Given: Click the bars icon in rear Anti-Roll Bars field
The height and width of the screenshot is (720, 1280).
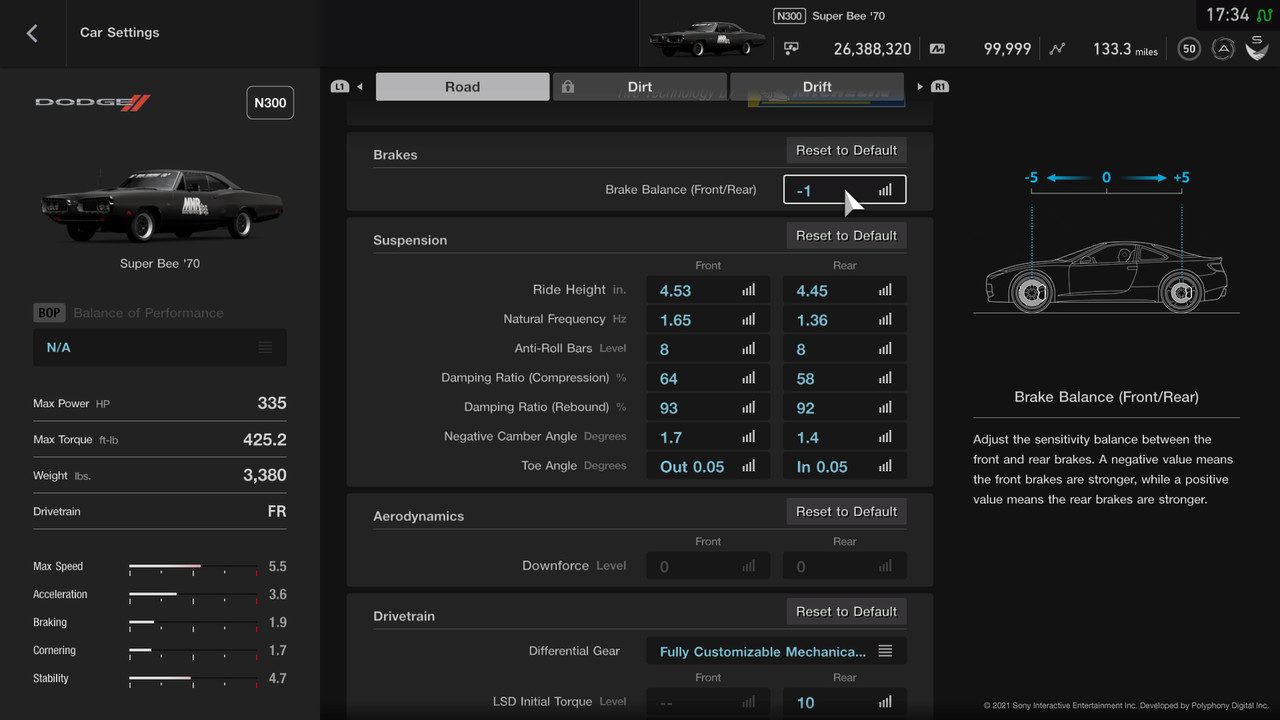Looking at the screenshot, I should click(x=885, y=349).
